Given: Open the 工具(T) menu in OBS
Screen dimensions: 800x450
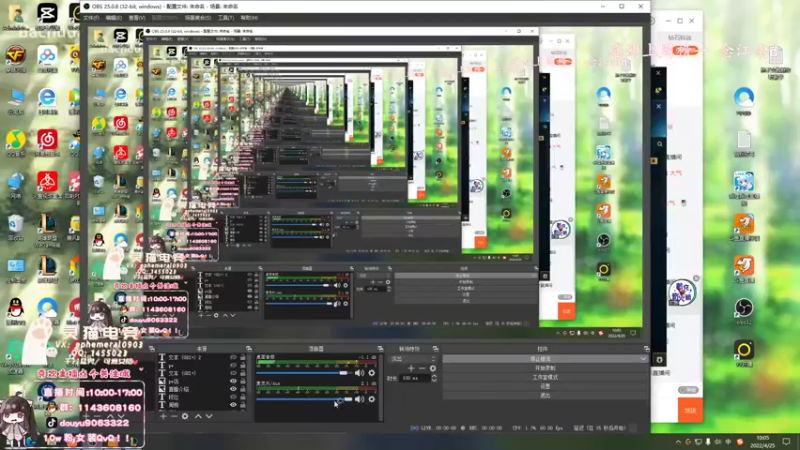Looking at the screenshot, I should [x=226, y=18].
